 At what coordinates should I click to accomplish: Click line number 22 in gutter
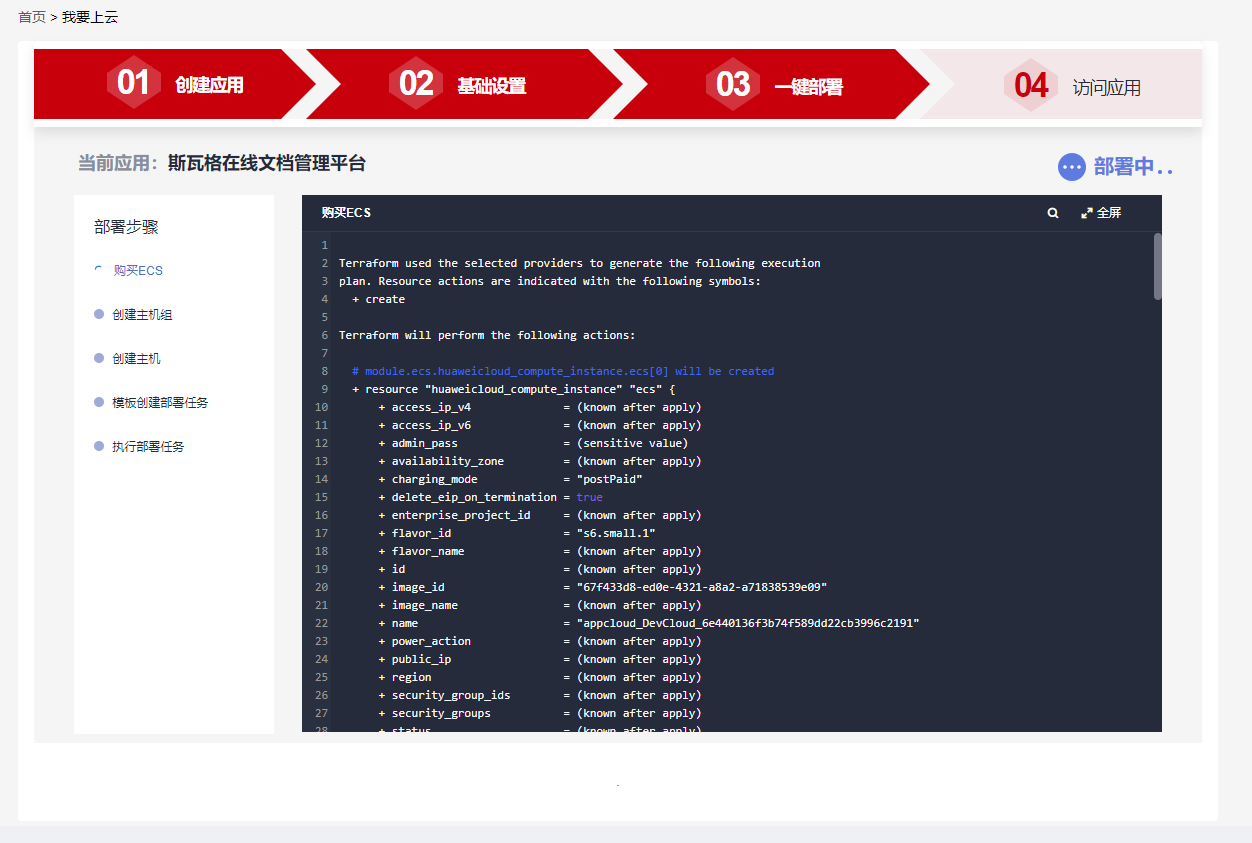tap(321, 623)
